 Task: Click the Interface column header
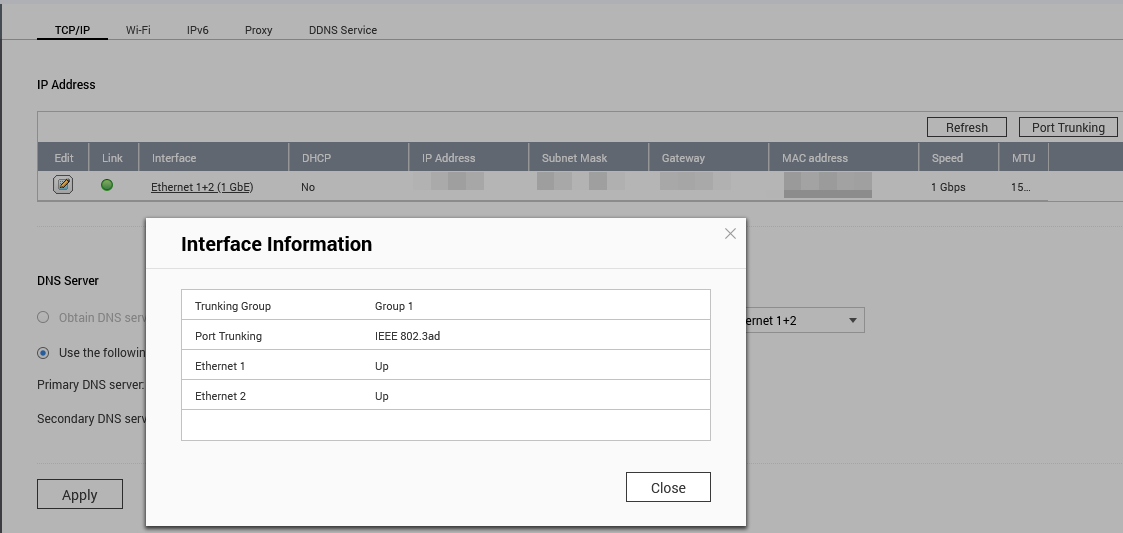click(174, 158)
